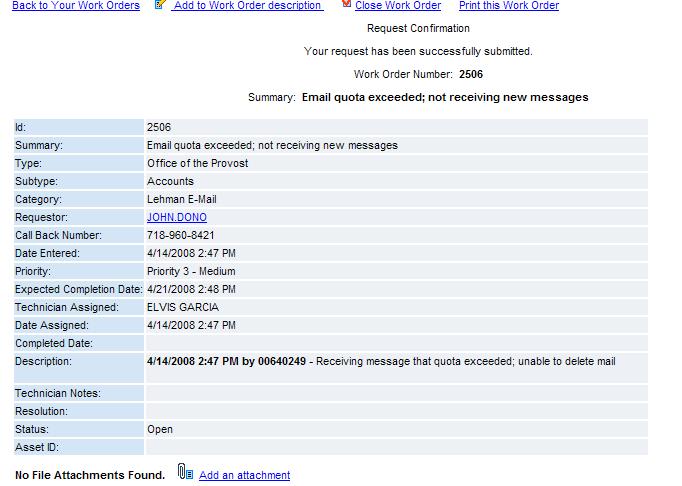Click the Id value 2506 in the table
Image resolution: width=682 pixels, height=486 pixels.
[x=158, y=127]
